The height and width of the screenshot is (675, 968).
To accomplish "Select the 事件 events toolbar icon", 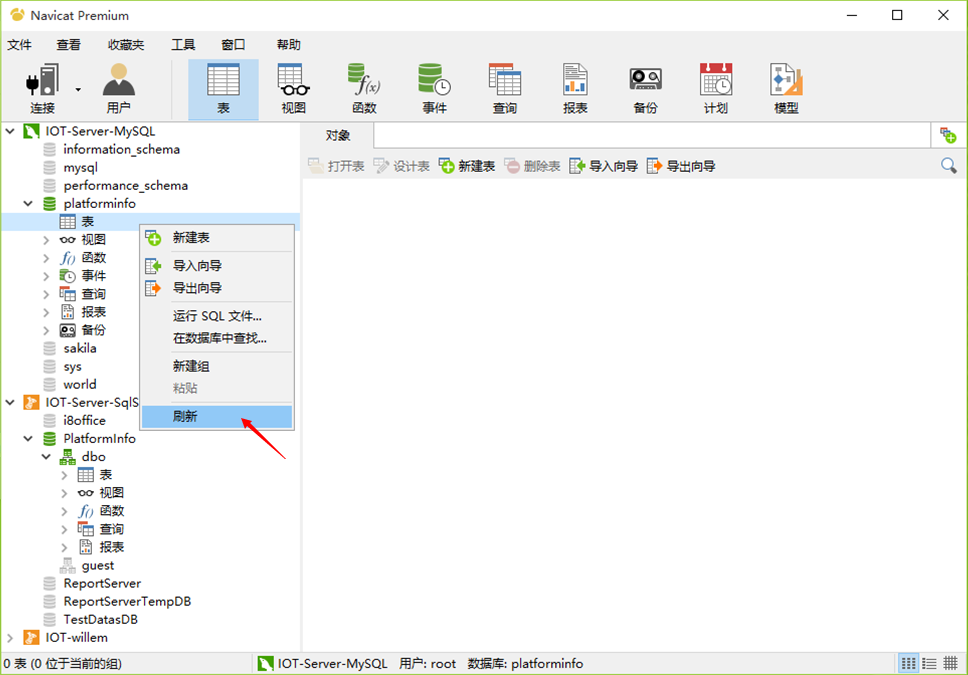I will point(434,89).
